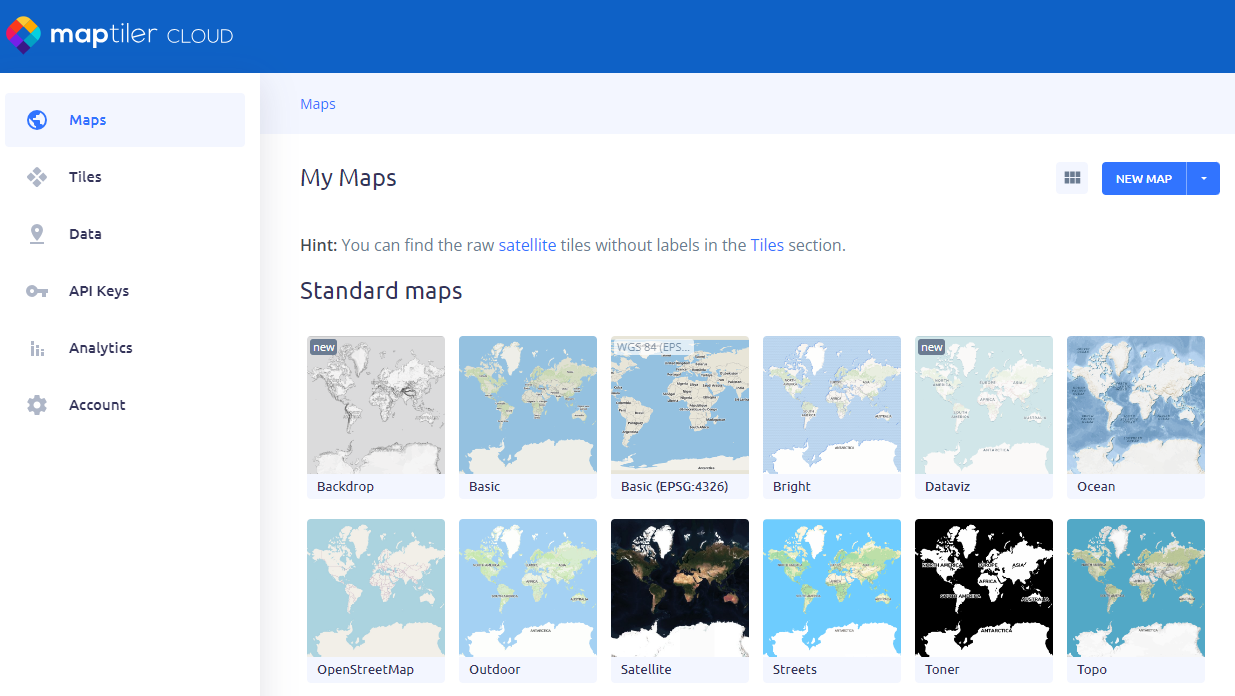Click the Tiles diamond icon

point(37,177)
